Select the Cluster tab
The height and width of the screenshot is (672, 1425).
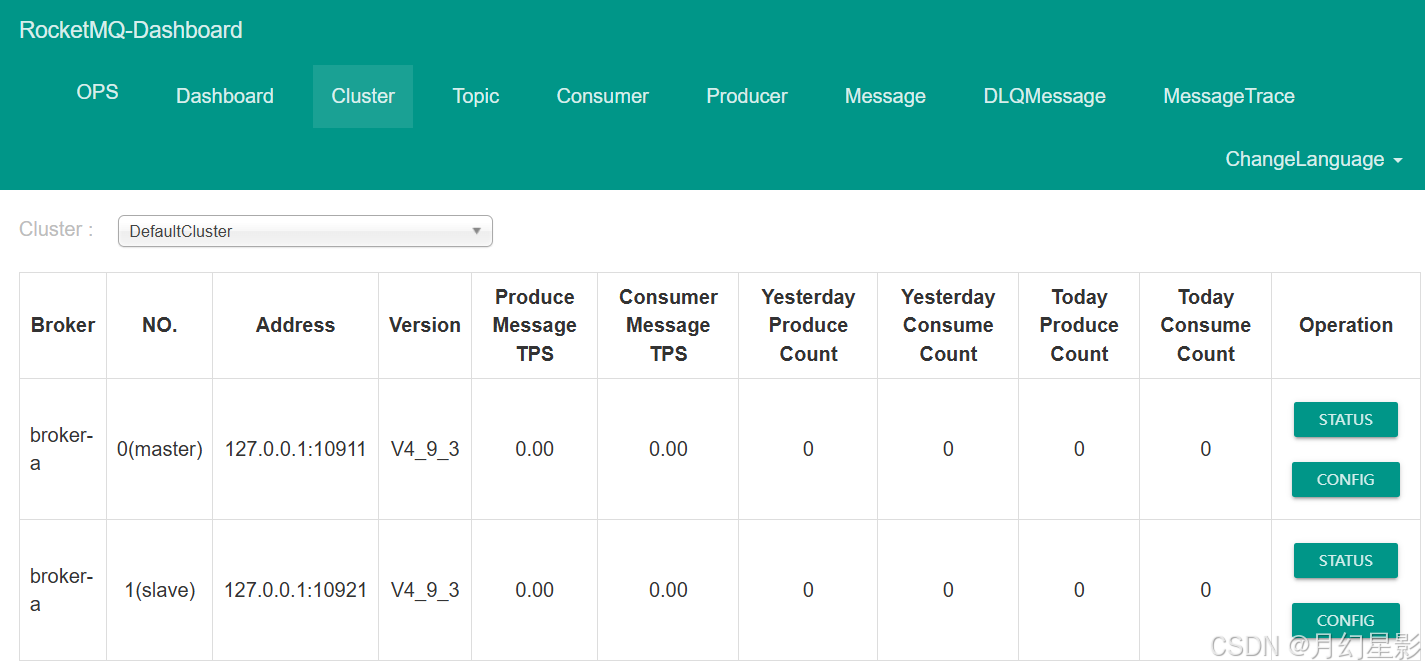363,96
